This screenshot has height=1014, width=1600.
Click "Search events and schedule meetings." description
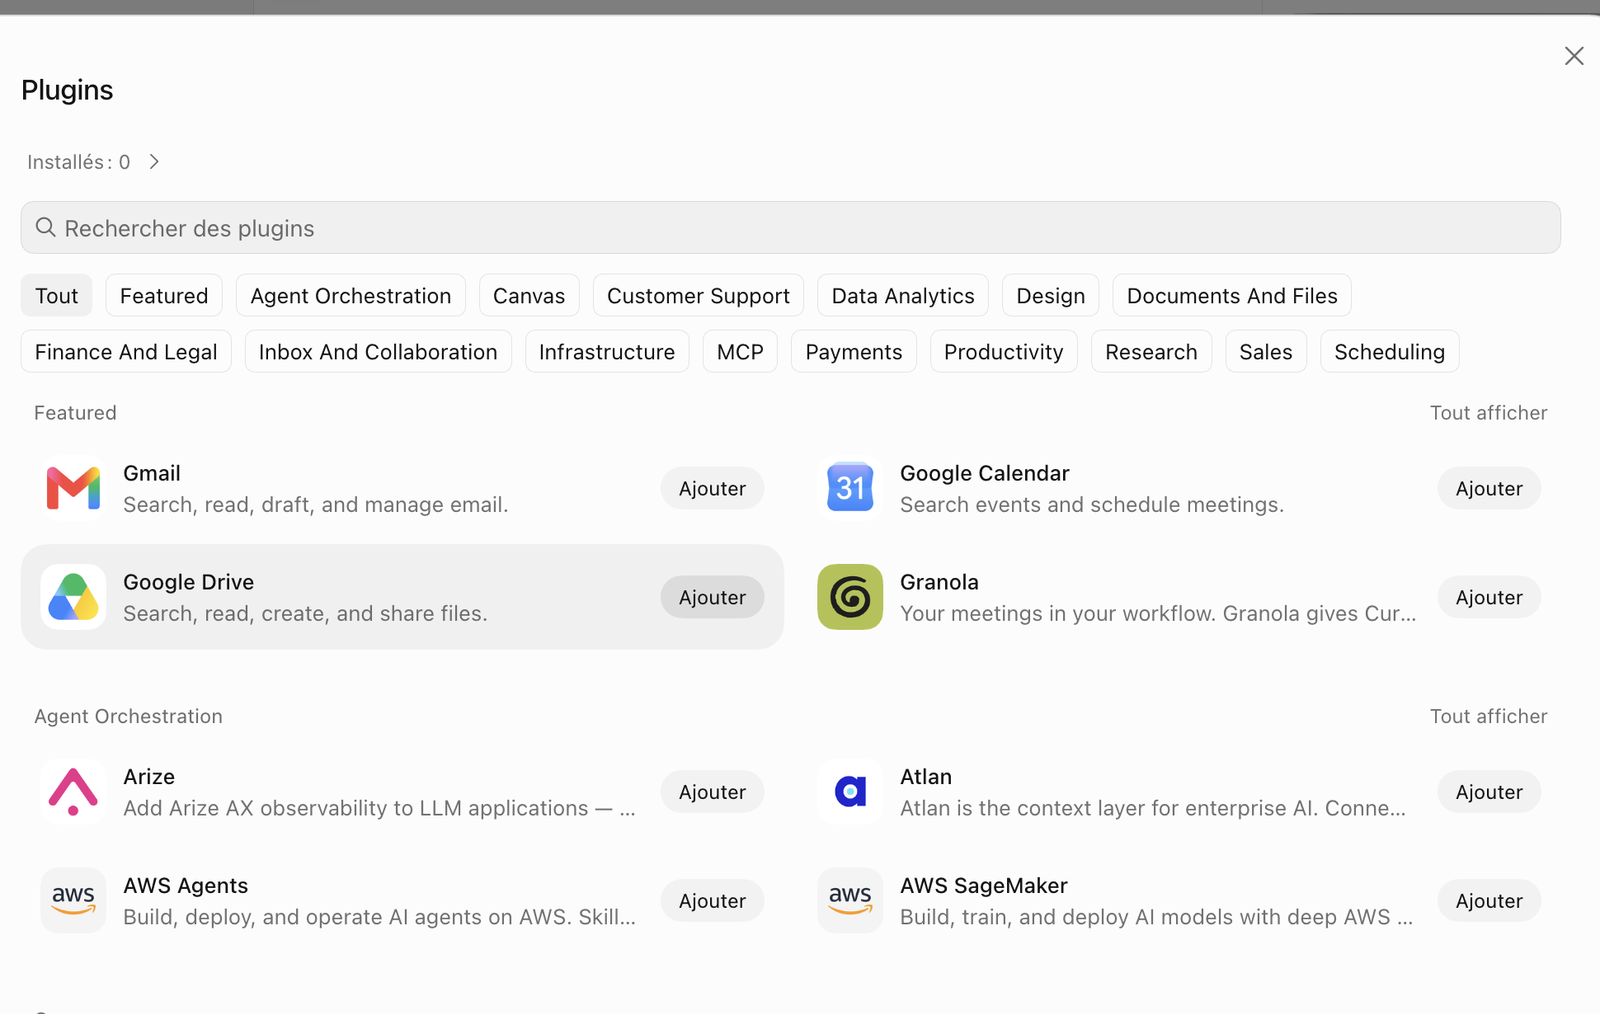(x=1092, y=505)
